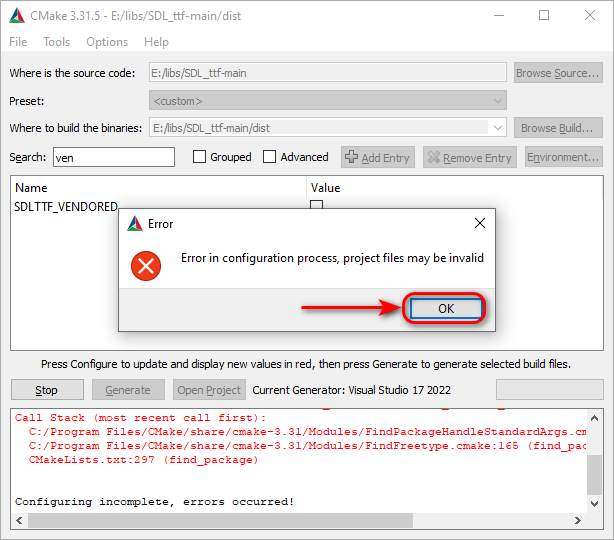The image size is (614, 540).
Task: Close the Error dialog with X
Action: pos(480,223)
